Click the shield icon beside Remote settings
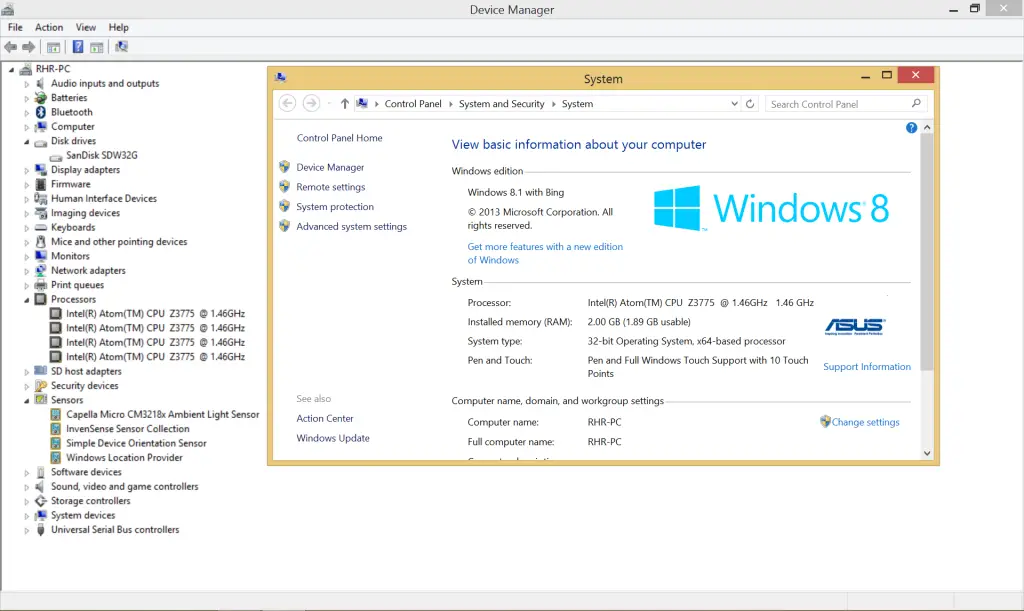 (284, 187)
